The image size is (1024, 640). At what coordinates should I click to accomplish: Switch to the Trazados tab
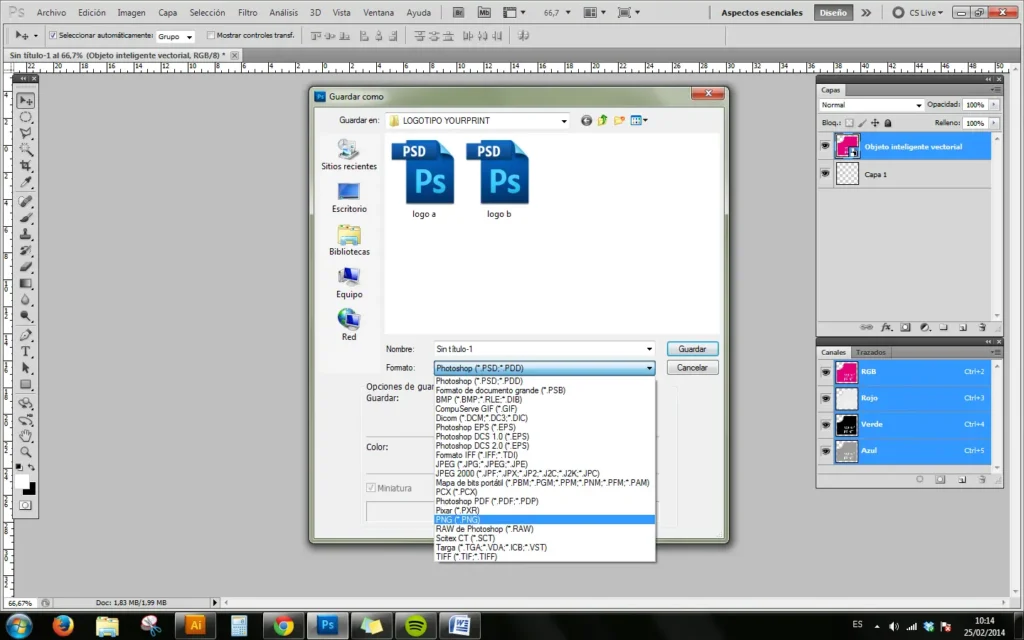[870, 352]
